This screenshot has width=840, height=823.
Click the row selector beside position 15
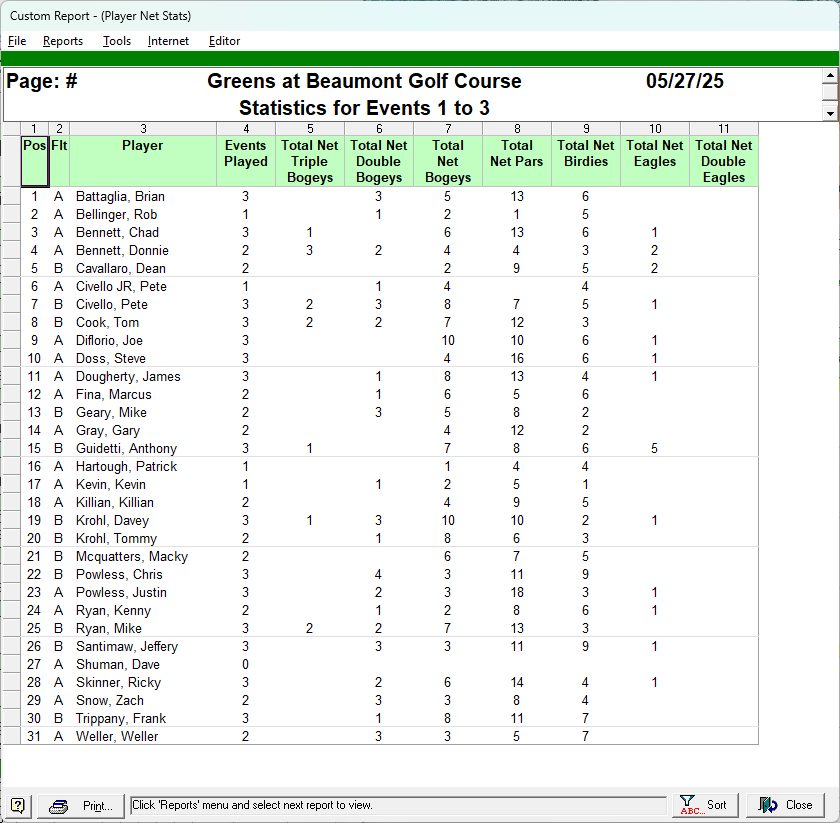[x=10, y=449]
